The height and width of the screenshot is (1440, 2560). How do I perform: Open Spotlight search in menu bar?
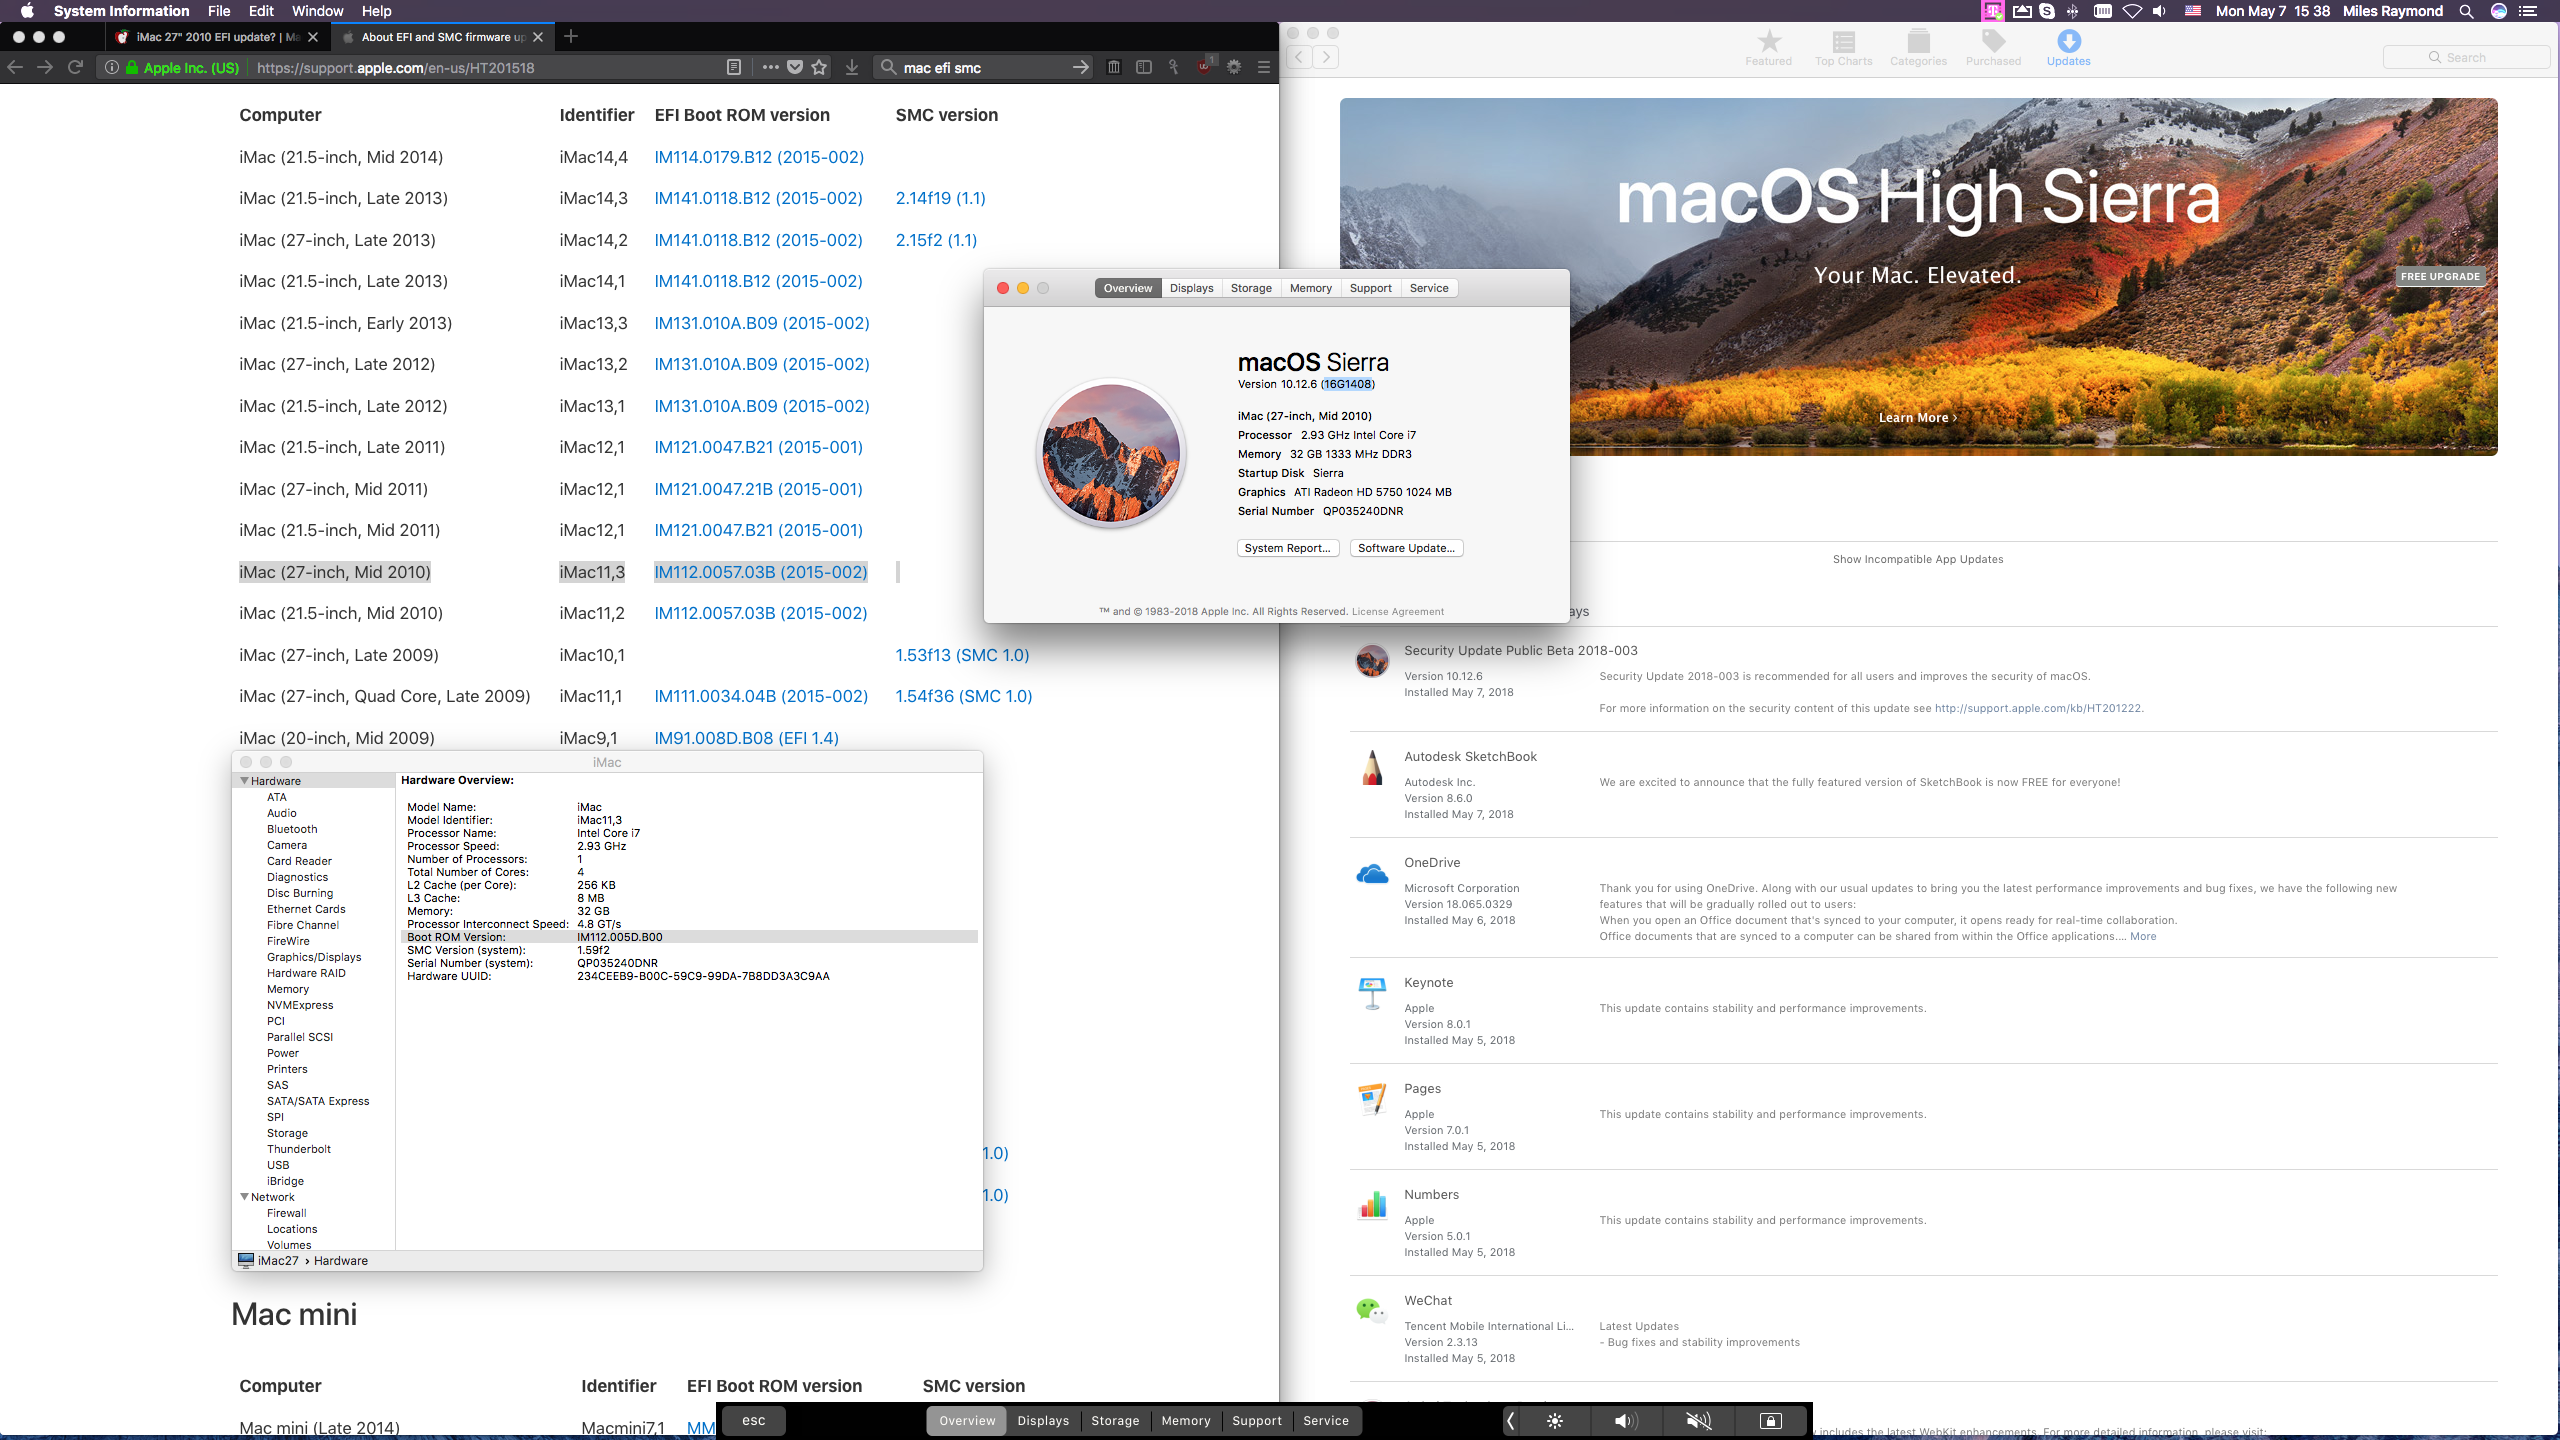[2466, 11]
